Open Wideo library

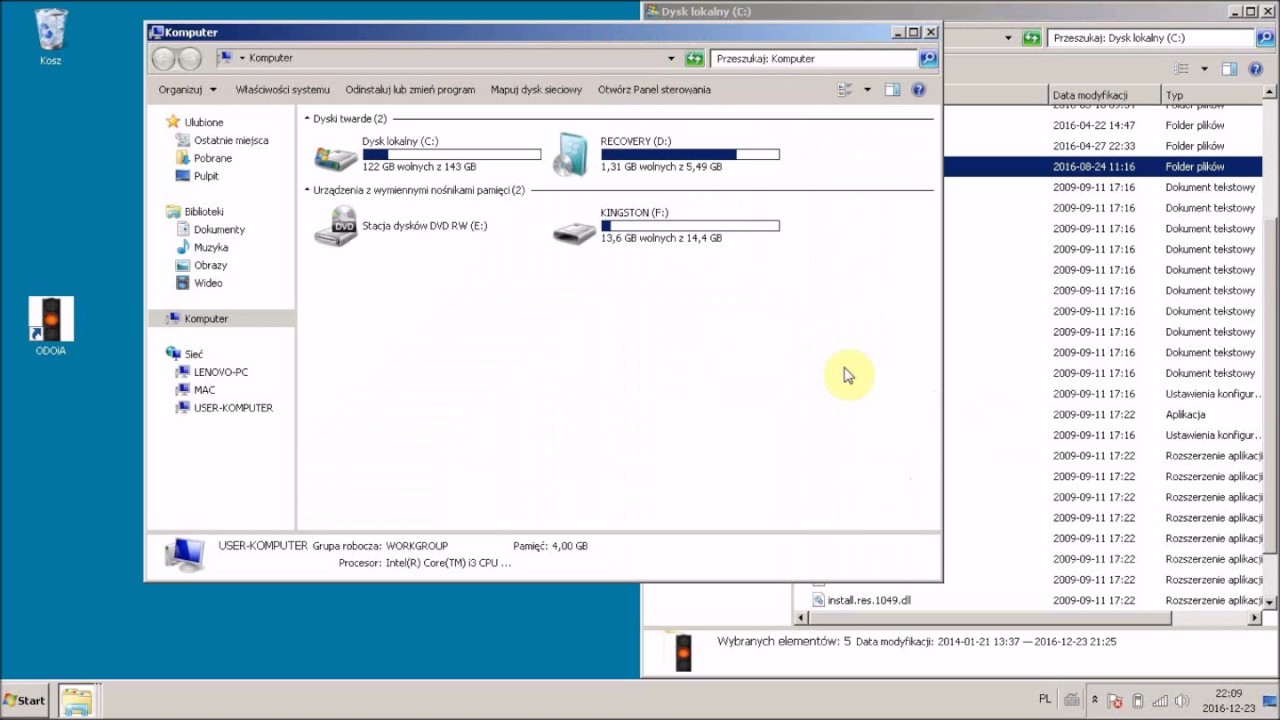[208, 283]
